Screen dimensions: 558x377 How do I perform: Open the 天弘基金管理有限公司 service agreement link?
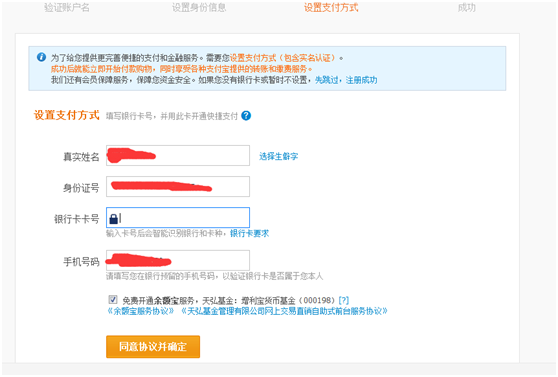[x=284, y=311]
